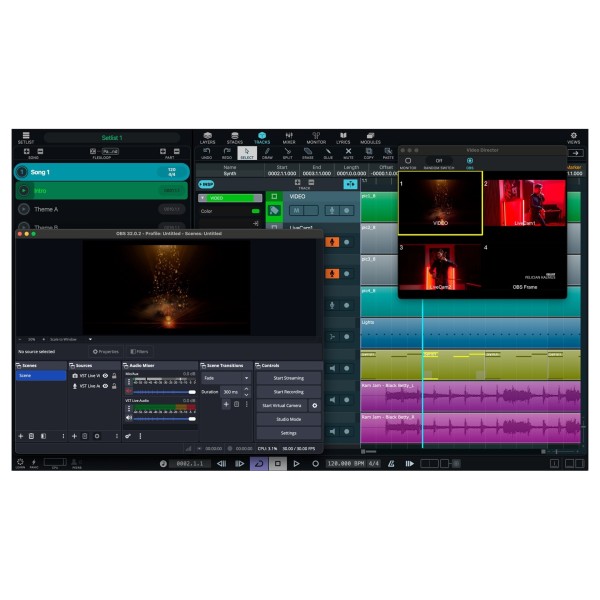Add a scene with the plus icon in OBS Scenes
Viewport: 600px width, 600px height.
(21, 436)
